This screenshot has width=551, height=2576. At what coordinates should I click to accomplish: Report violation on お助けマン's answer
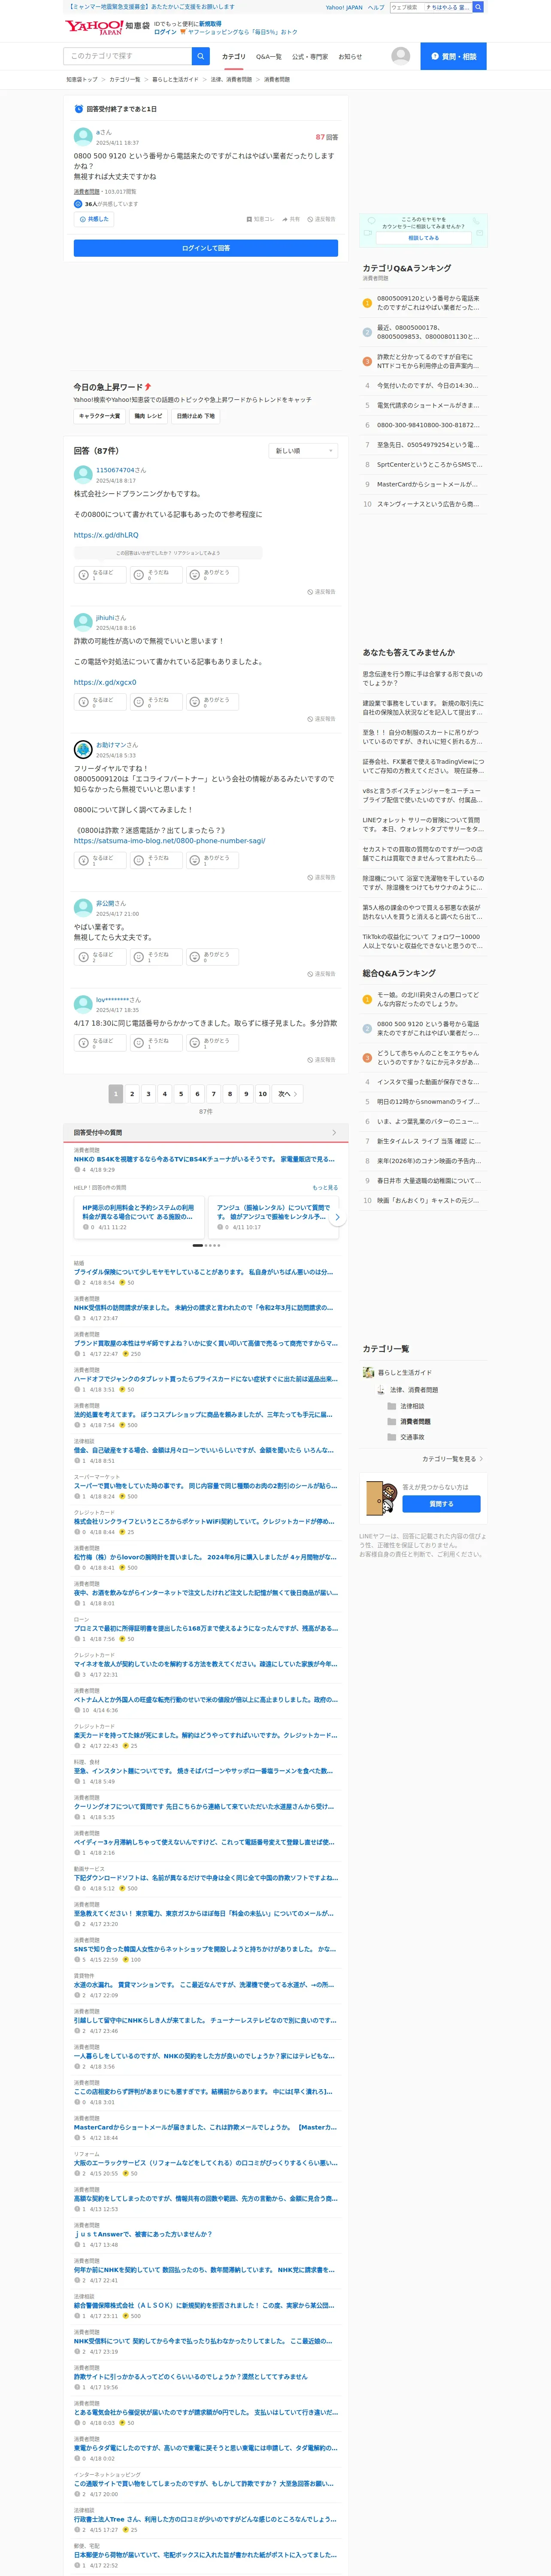pos(321,877)
